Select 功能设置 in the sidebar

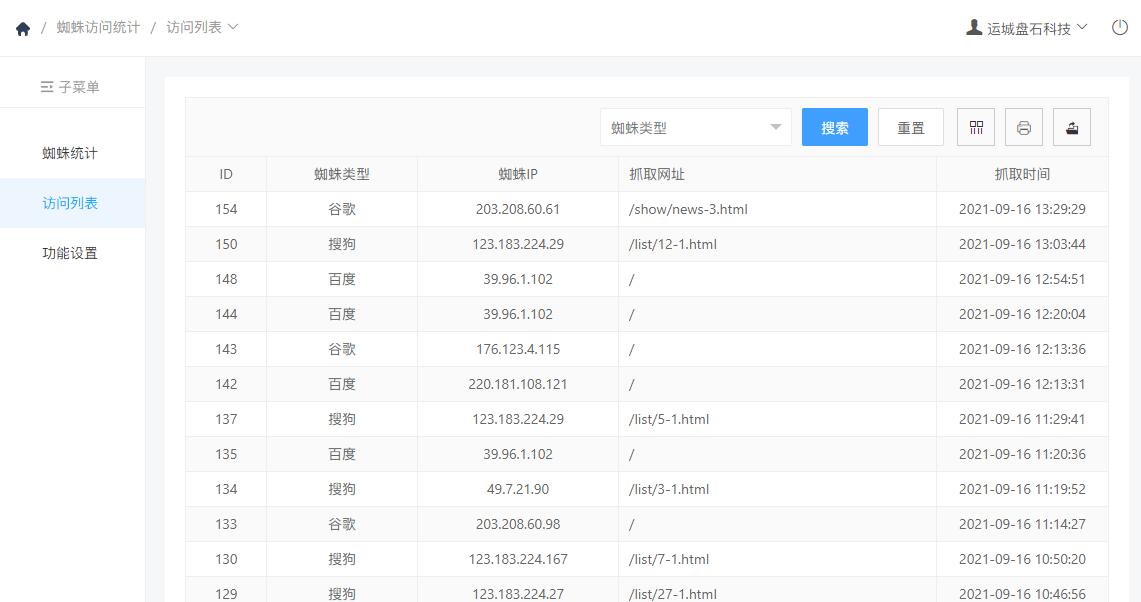pos(70,253)
